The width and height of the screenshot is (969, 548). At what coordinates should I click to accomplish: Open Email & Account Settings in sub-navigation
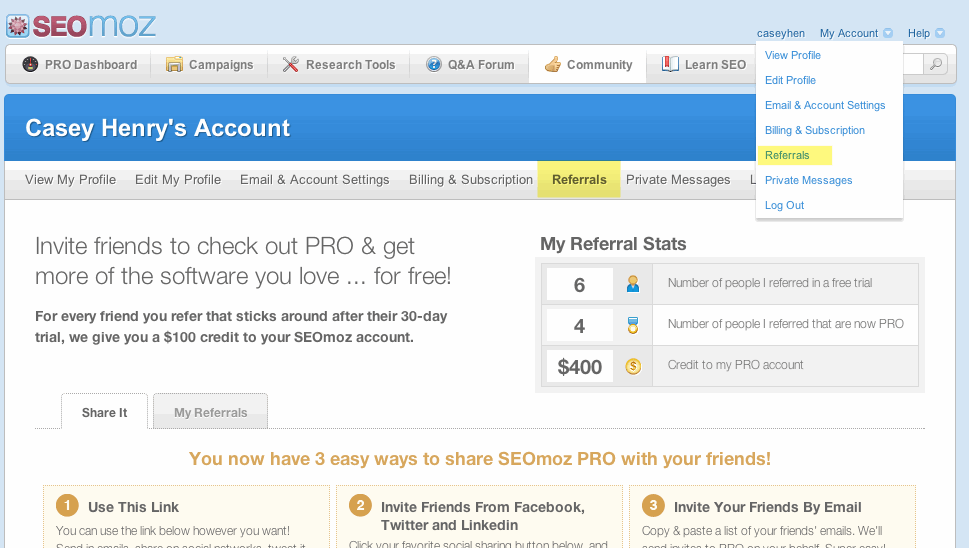pos(314,180)
